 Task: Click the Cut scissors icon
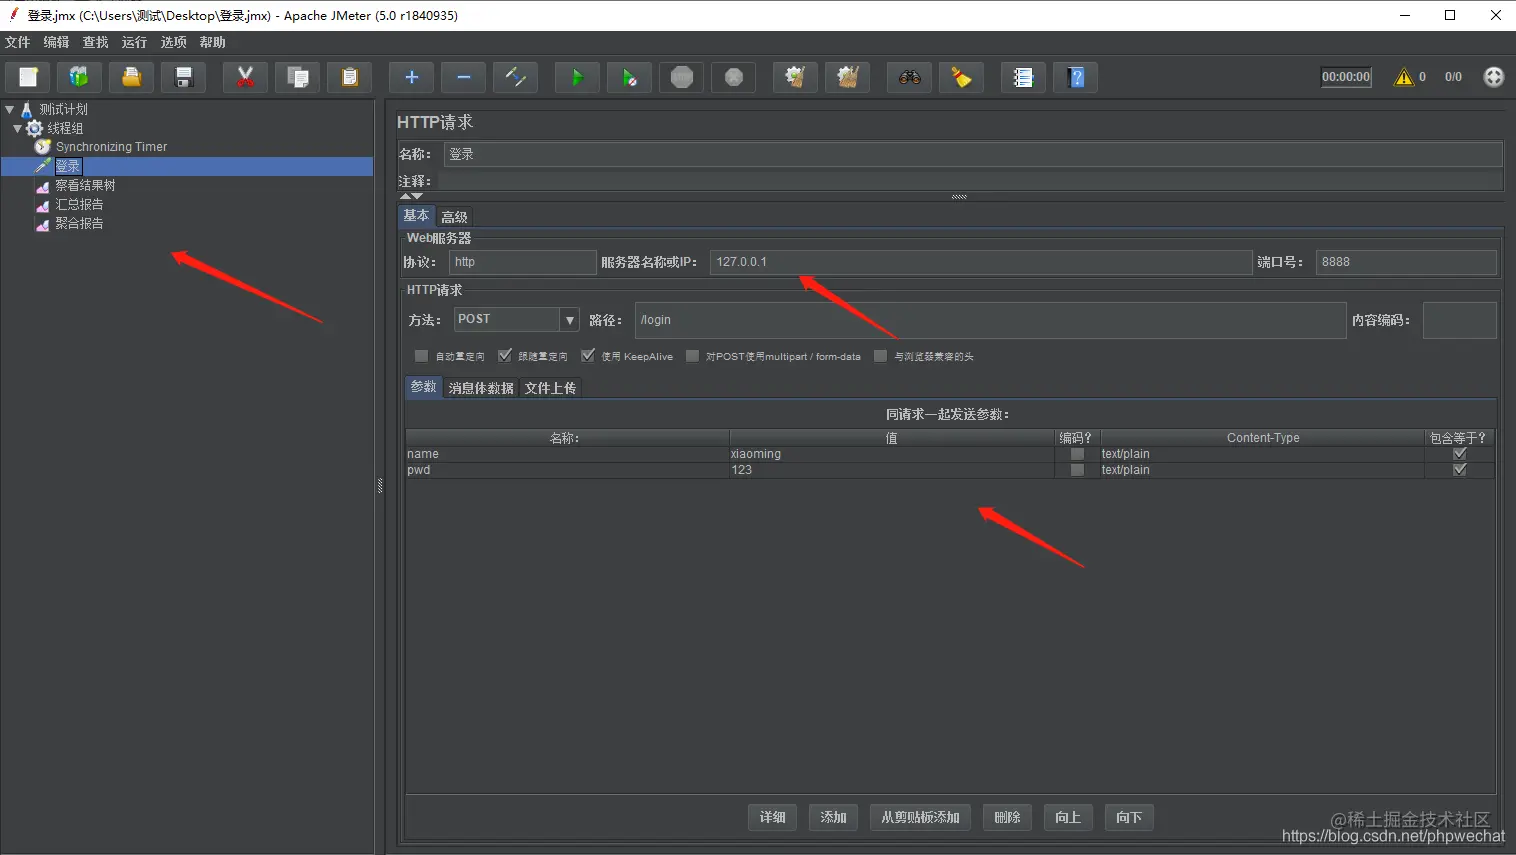coord(245,77)
